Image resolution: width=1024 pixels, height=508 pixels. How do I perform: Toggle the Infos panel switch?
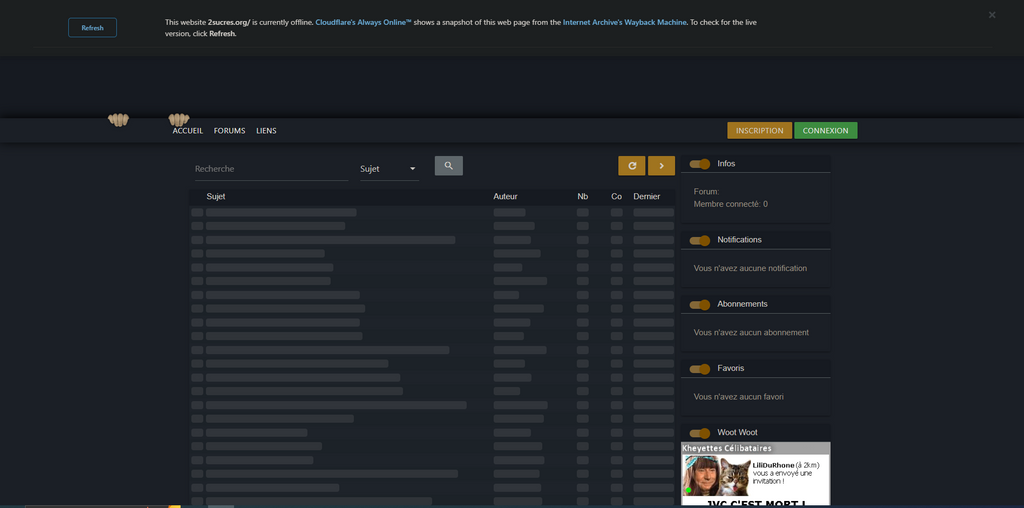click(700, 164)
